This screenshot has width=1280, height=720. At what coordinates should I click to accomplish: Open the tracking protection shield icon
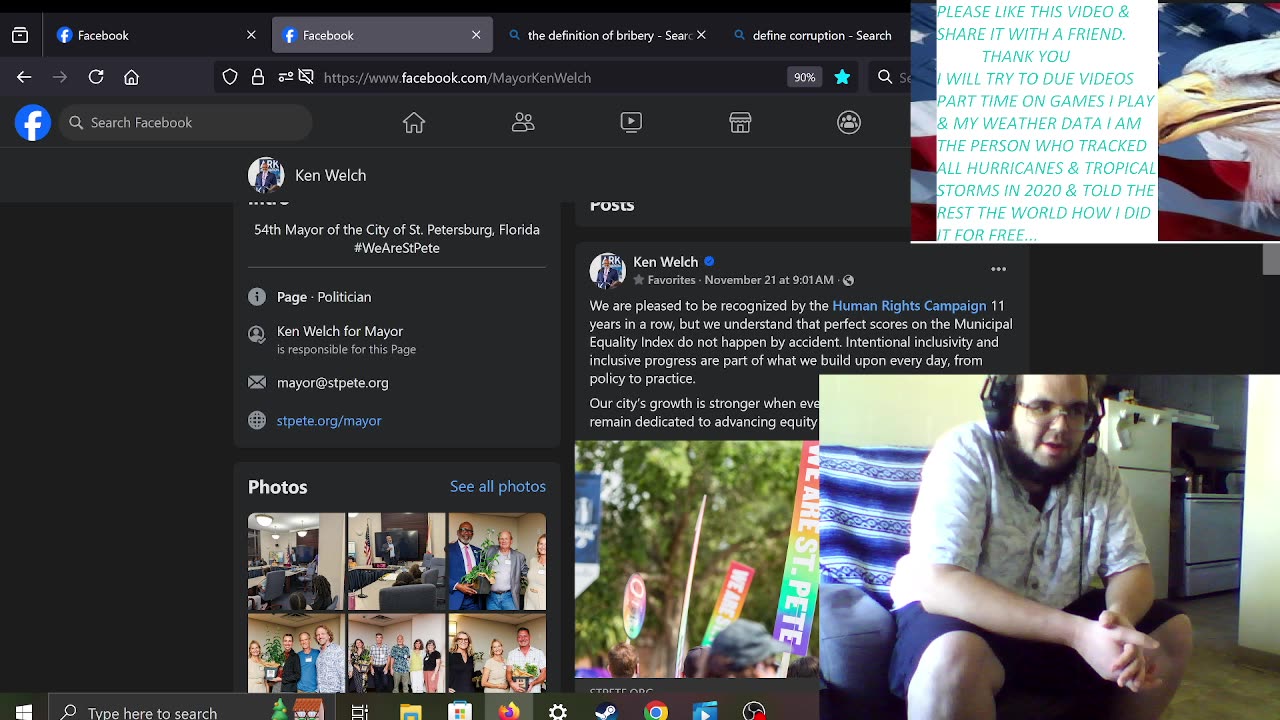point(230,77)
